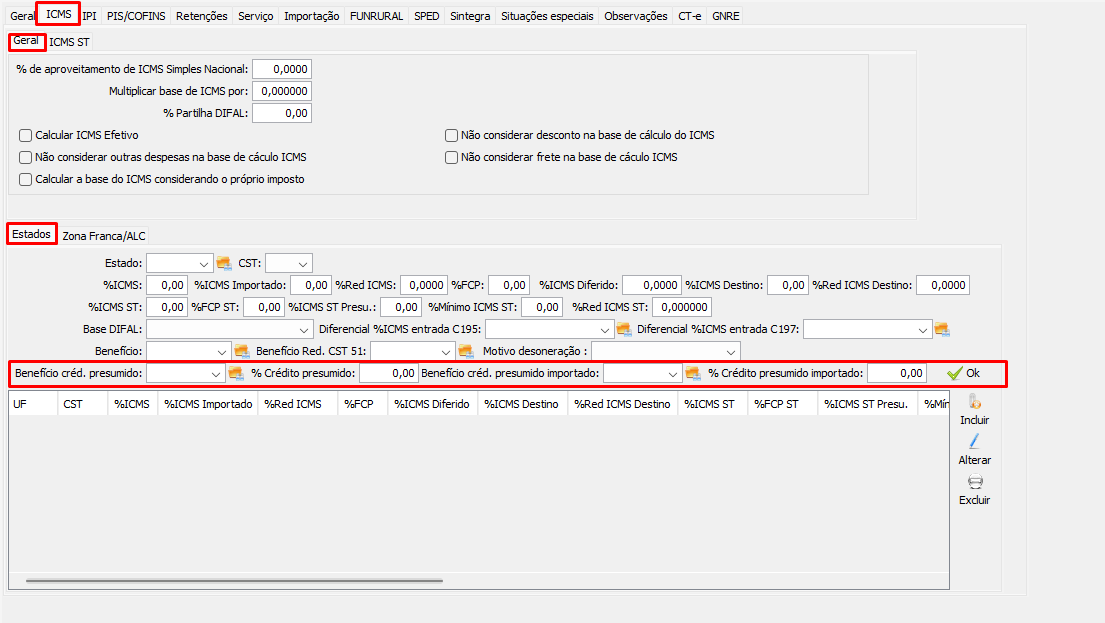Click the %Red ICMS input field

(424, 285)
